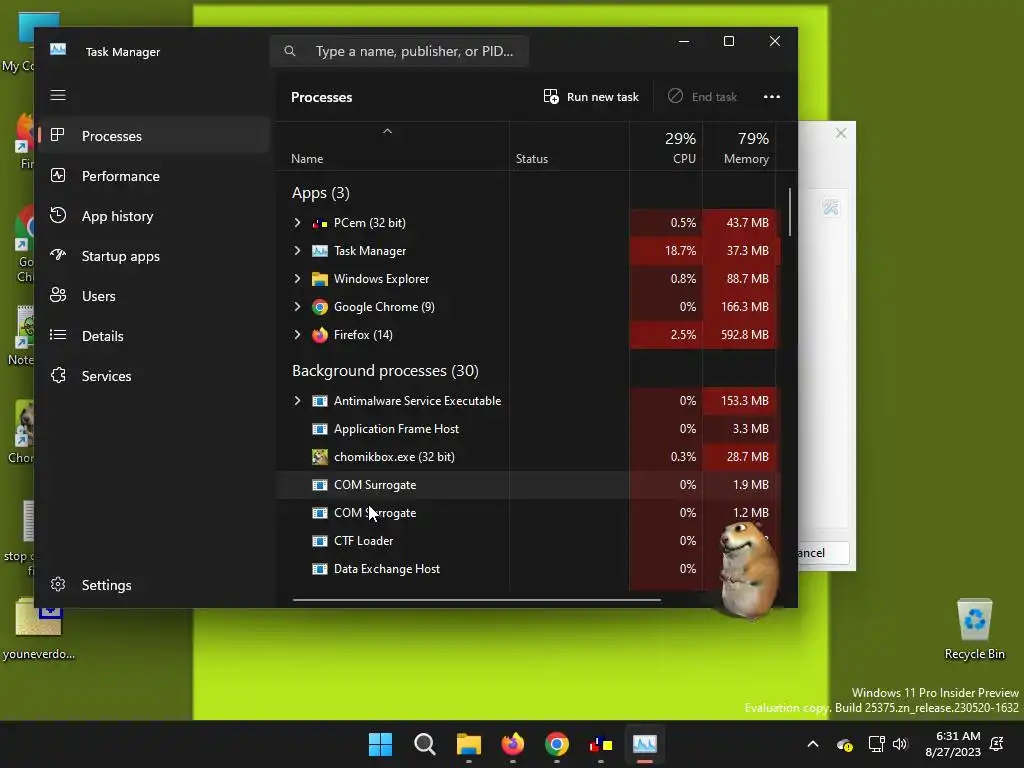Select the Windows Explorer folder icon row

(319, 279)
